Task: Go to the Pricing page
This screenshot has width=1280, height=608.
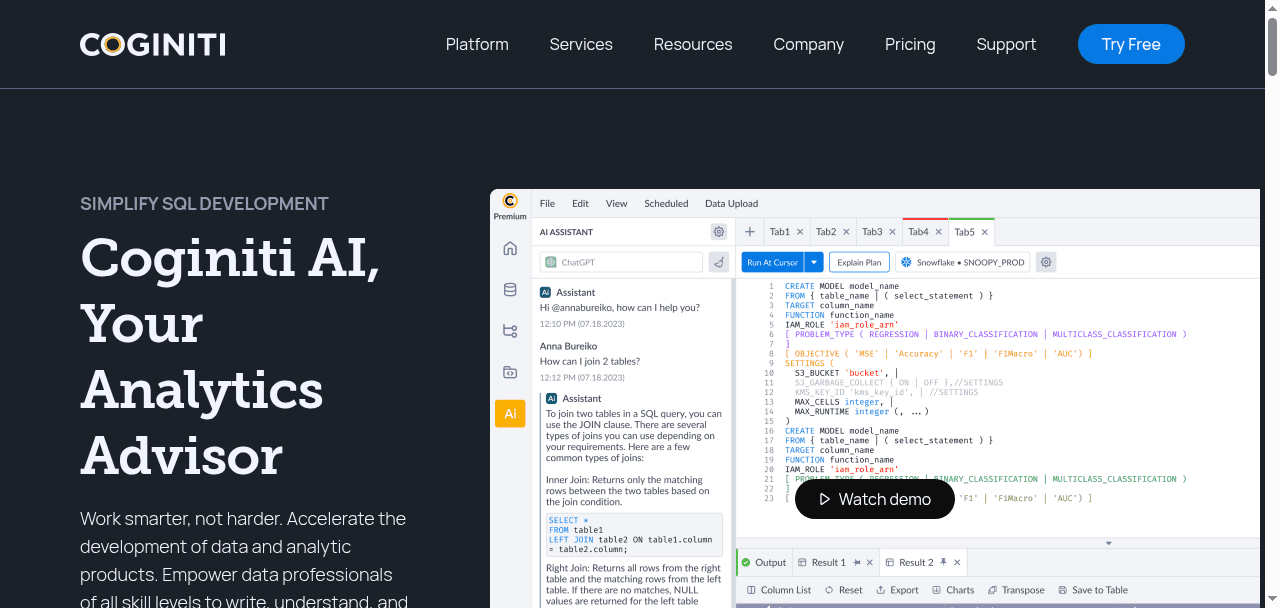Action: point(910,44)
